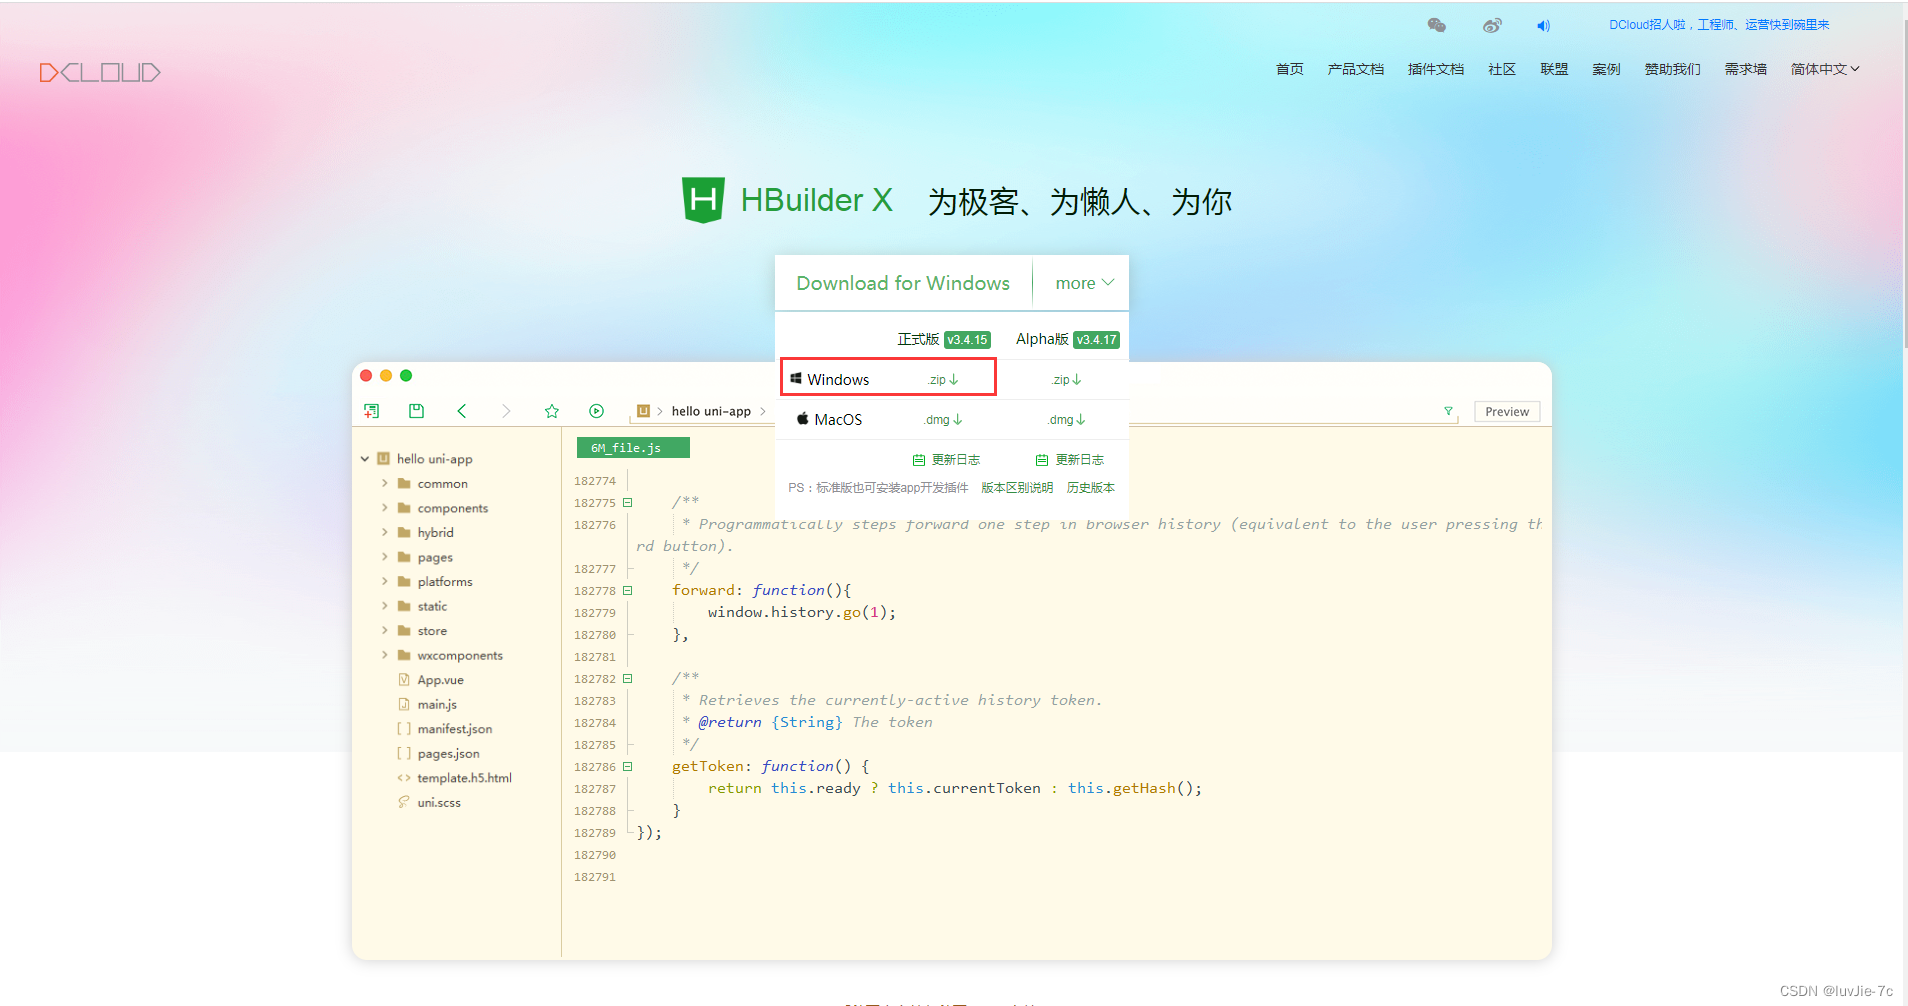Open 案例 navigation item
The image size is (1908, 1006).
click(x=1606, y=69)
